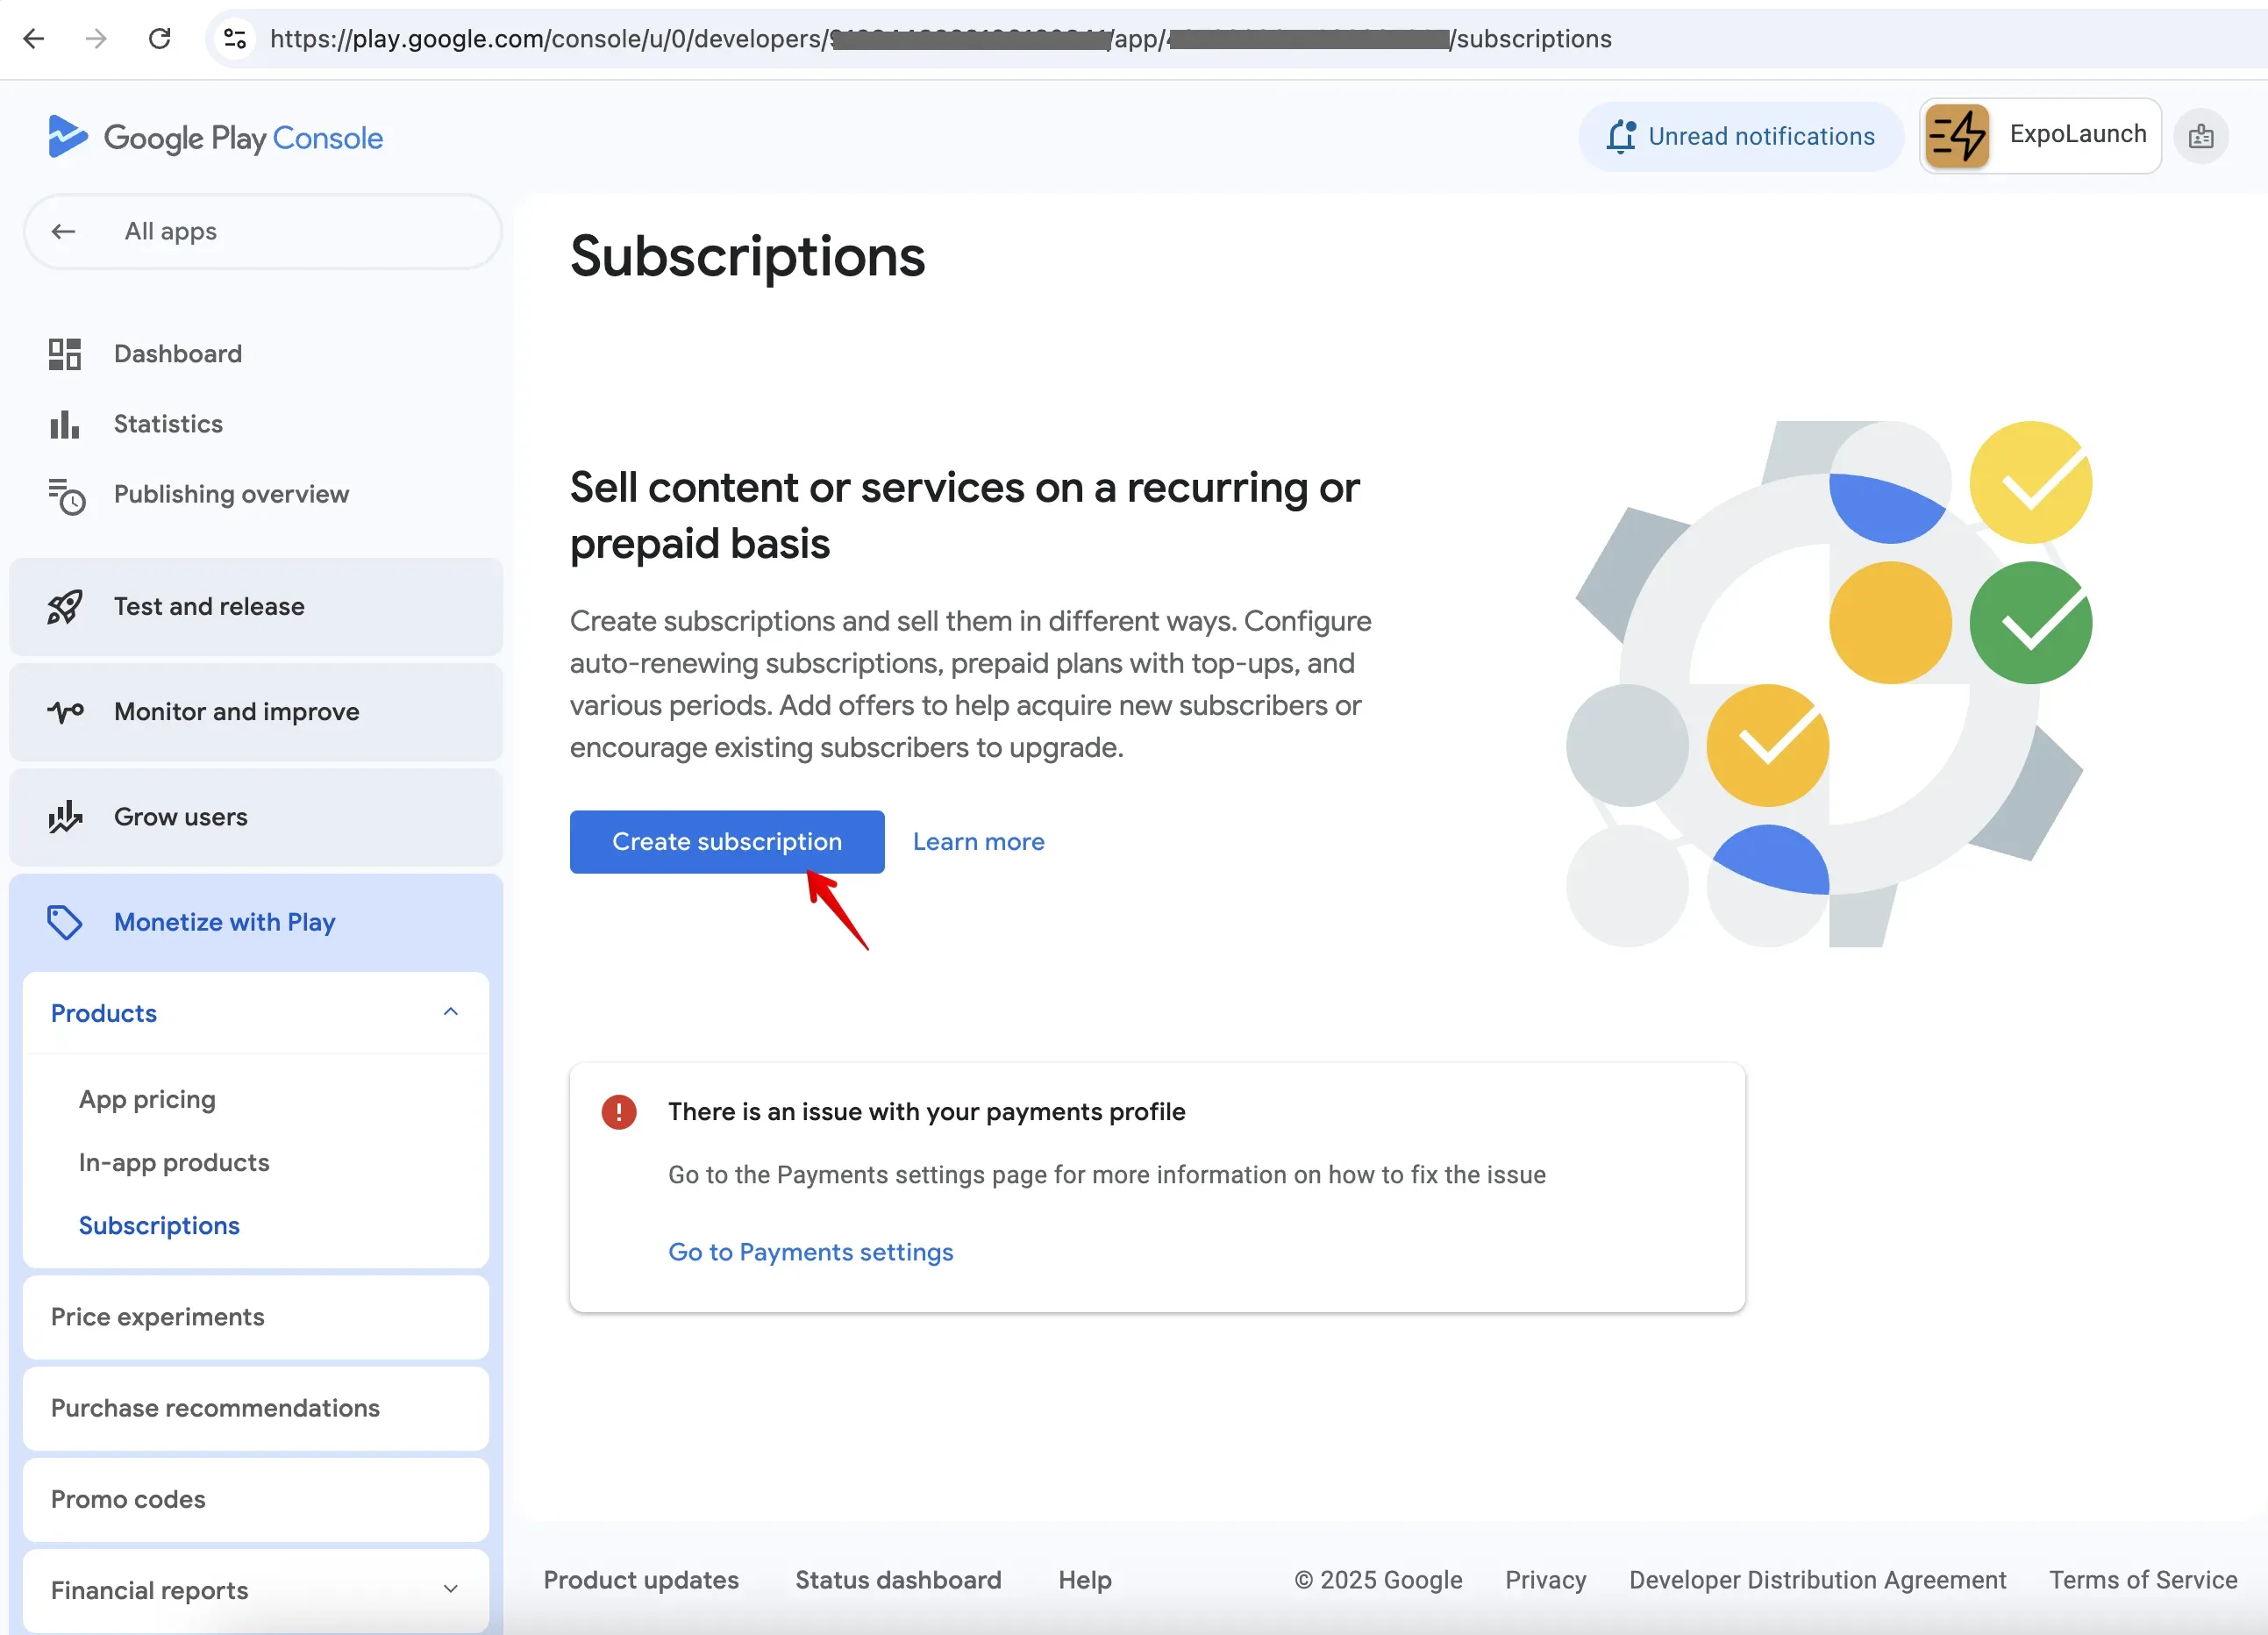Collapse the Products section chevron

451,1012
